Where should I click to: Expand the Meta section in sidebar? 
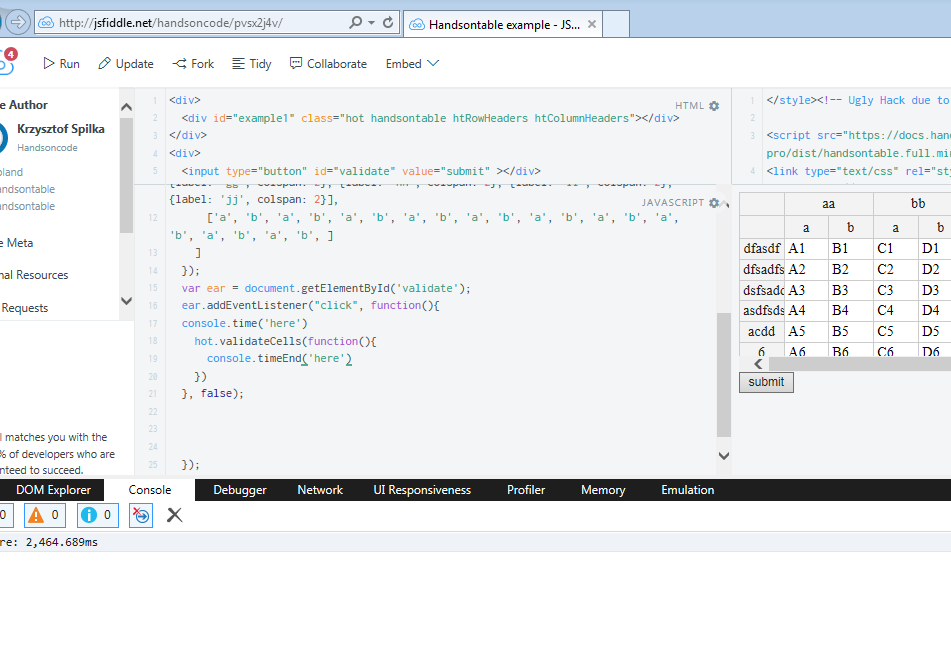click(17, 243)
